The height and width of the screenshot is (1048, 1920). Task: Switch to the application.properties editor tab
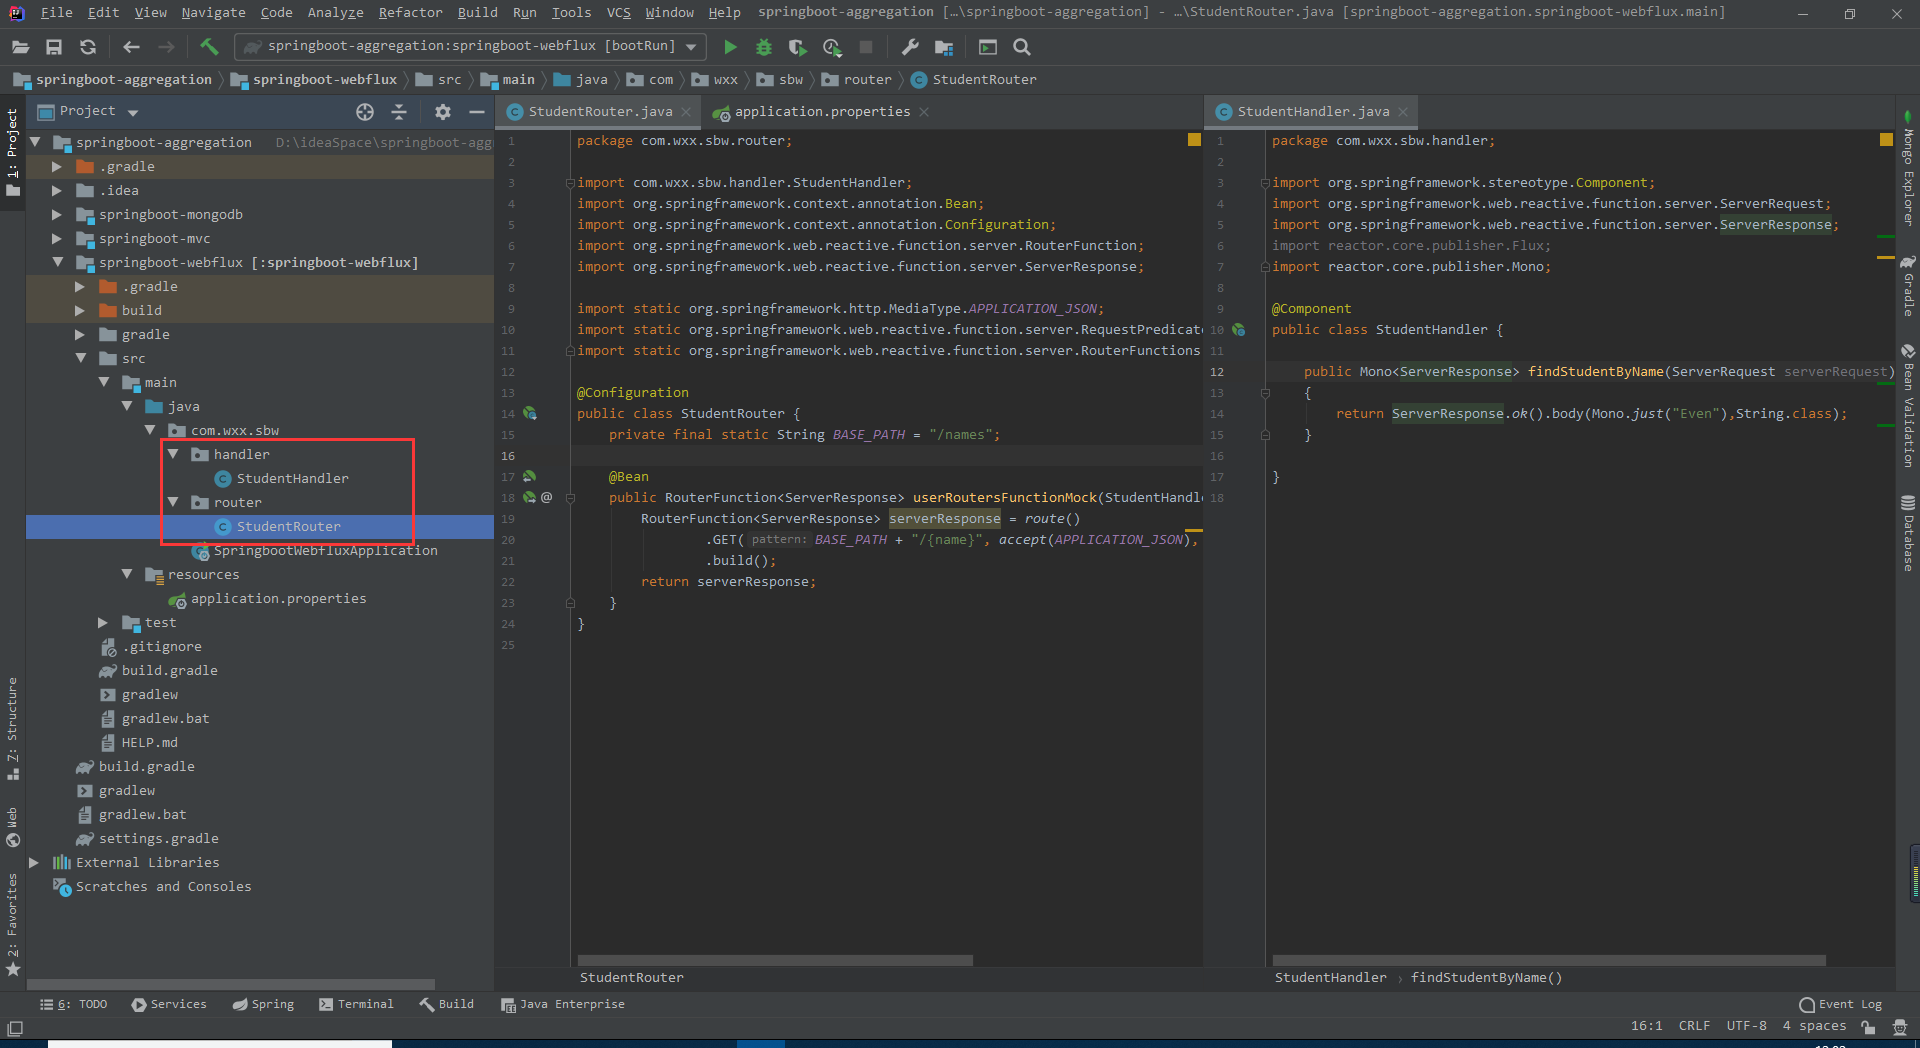coord(821,112)
